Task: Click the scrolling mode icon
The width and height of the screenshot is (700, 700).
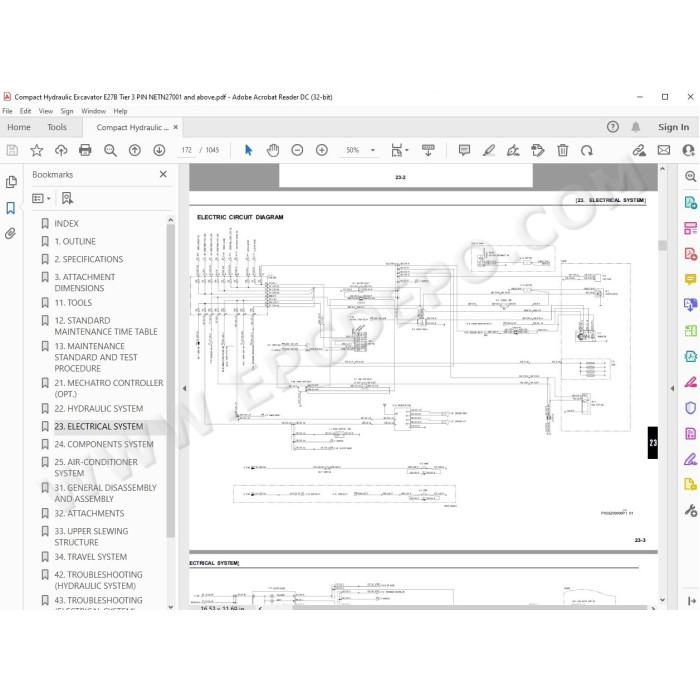Action: click(428, 150)
